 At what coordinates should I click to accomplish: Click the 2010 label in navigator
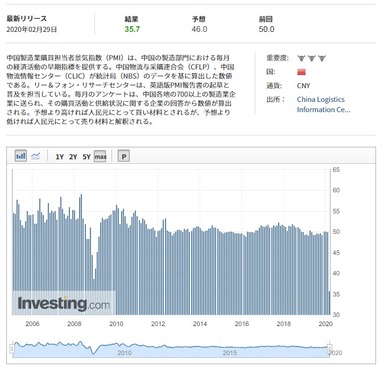(x=124, y=353)
